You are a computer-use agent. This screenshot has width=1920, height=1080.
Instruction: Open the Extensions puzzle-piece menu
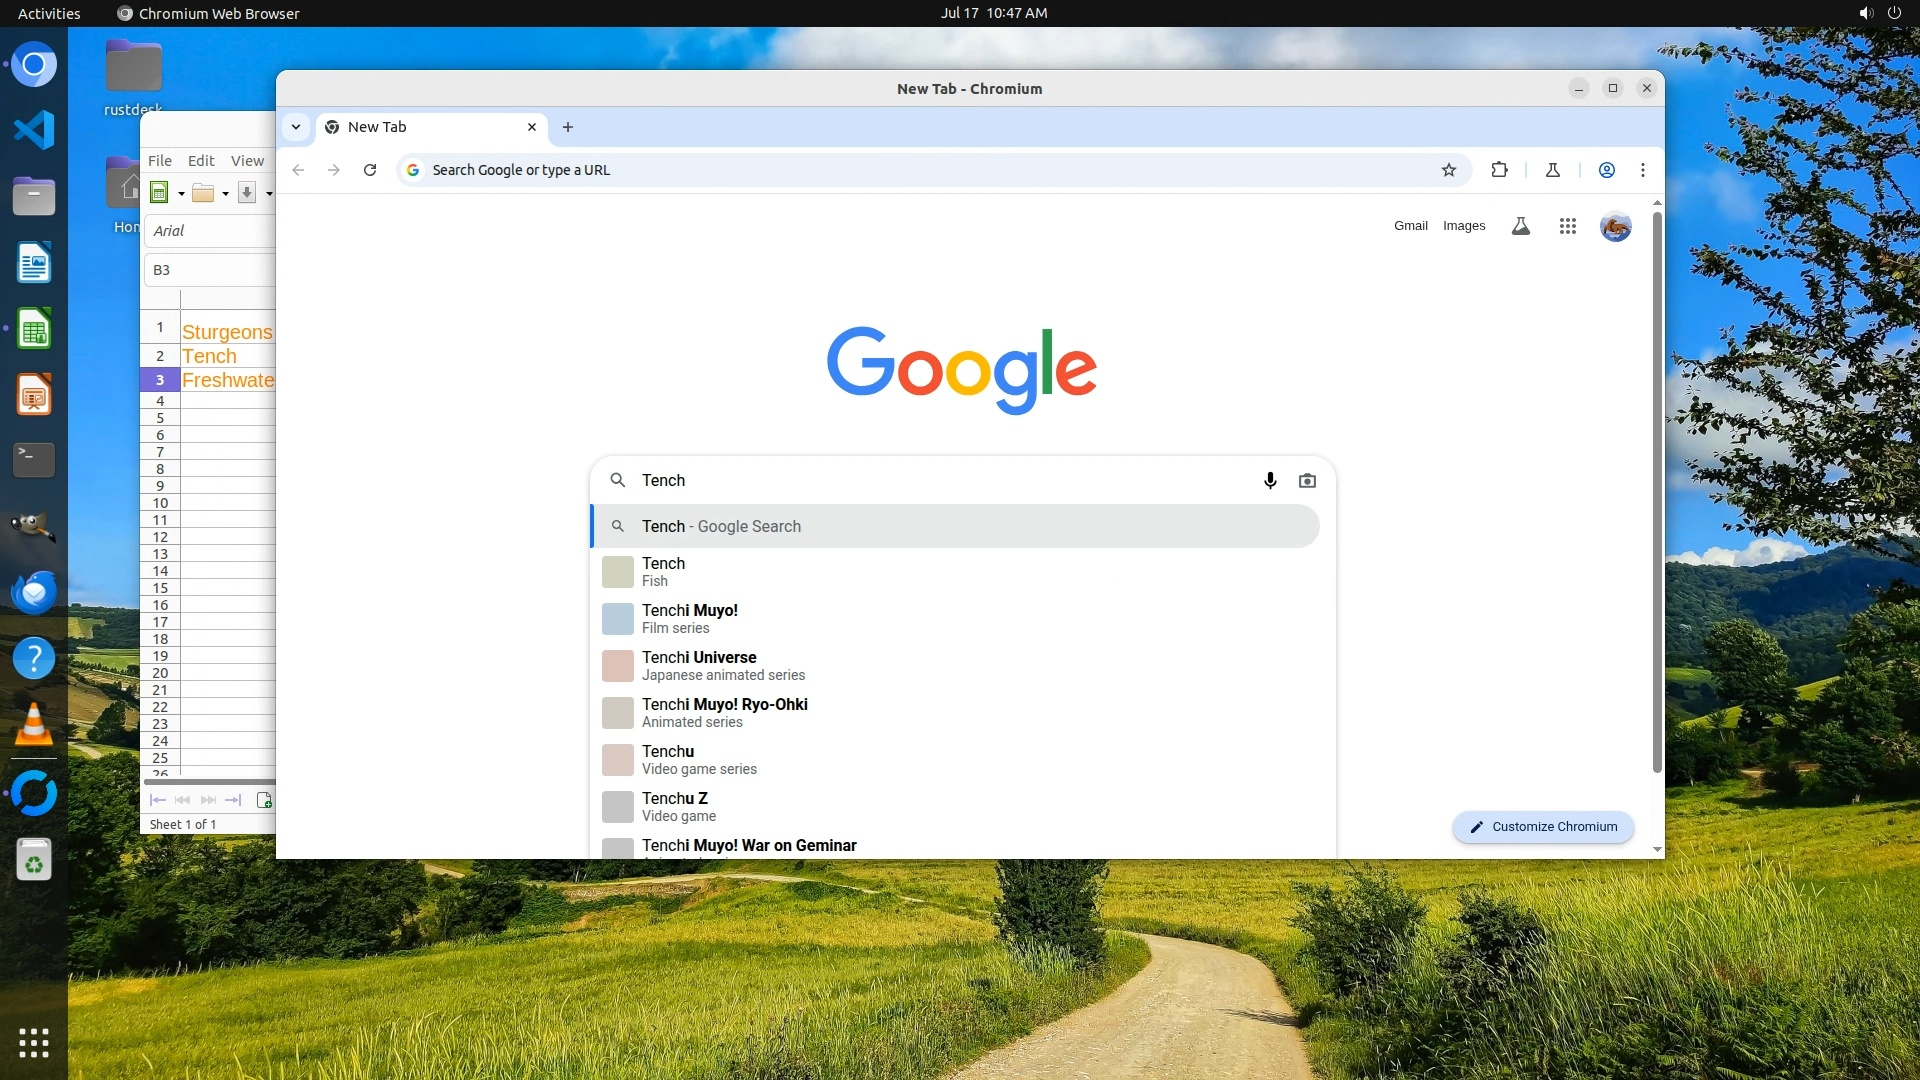pyautogui.click(x=1498, y=170)
